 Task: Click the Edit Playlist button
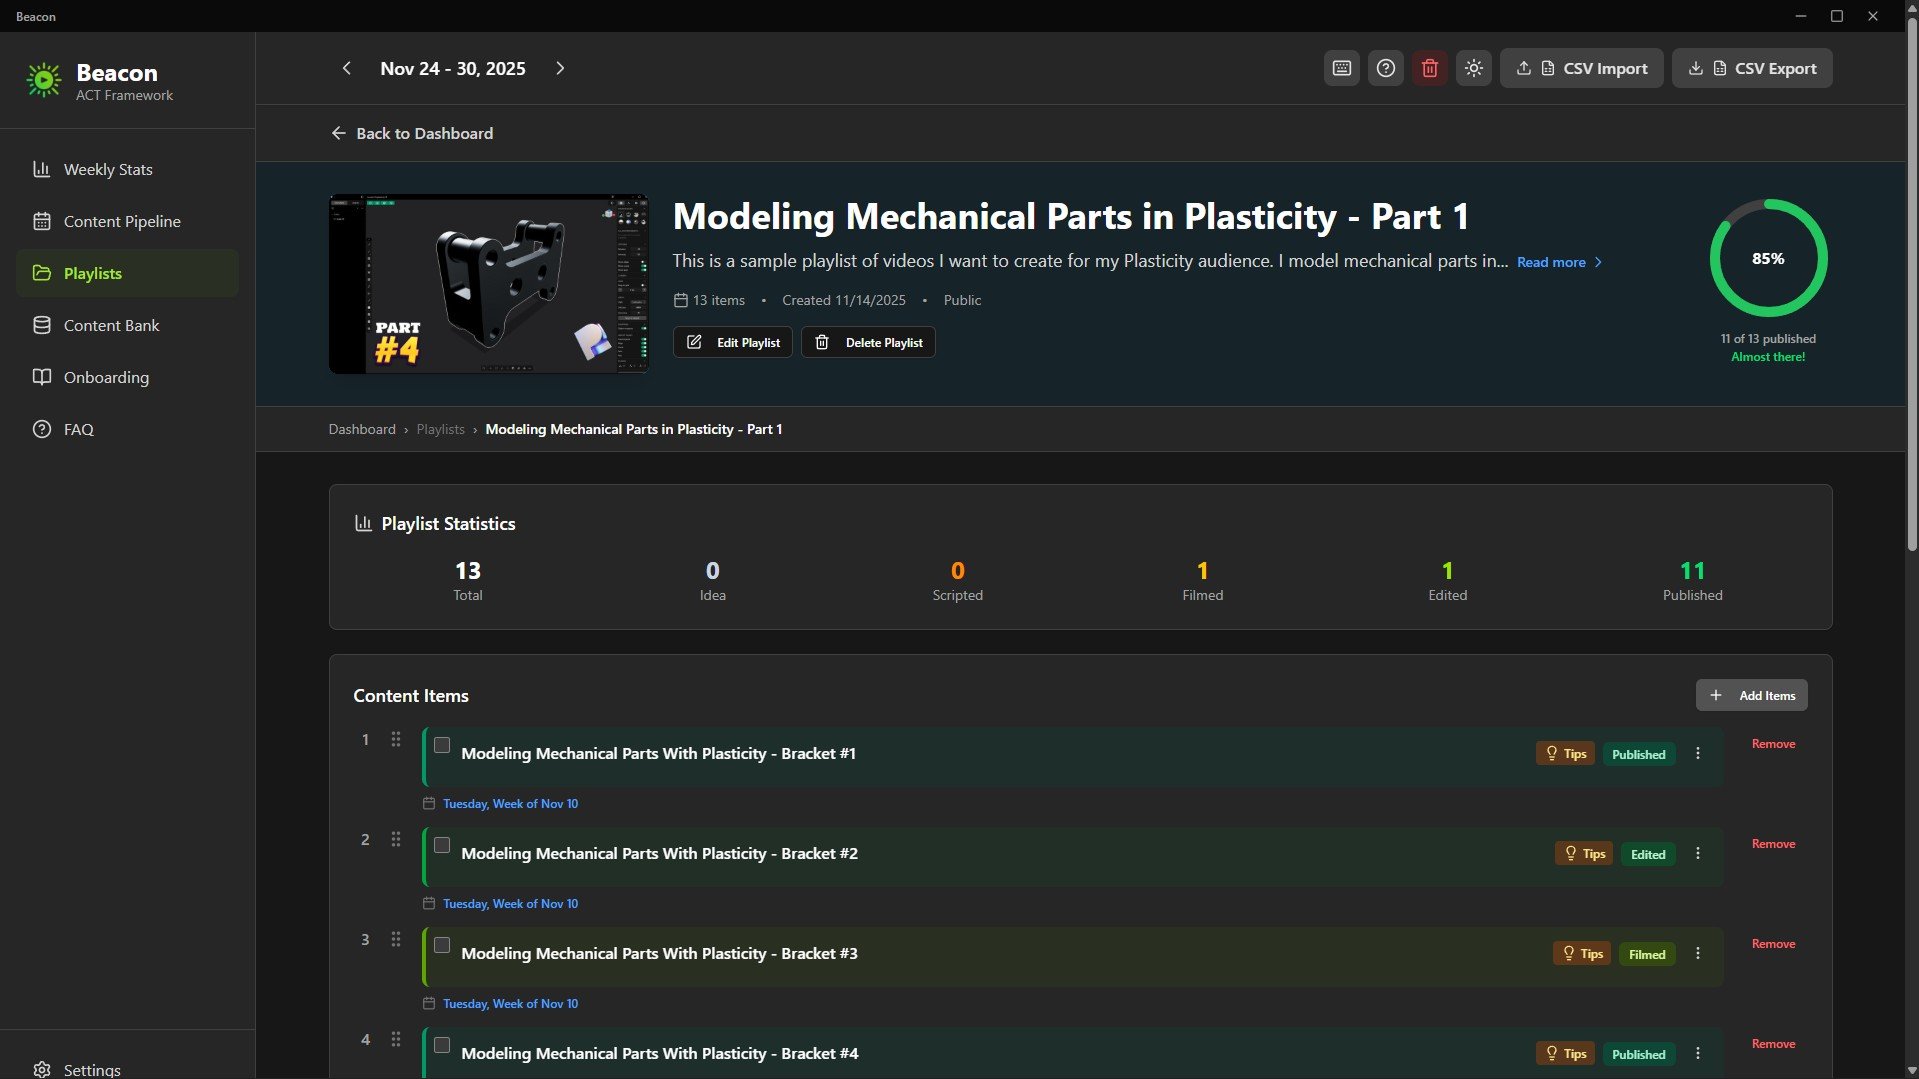[x=732, y=342]
